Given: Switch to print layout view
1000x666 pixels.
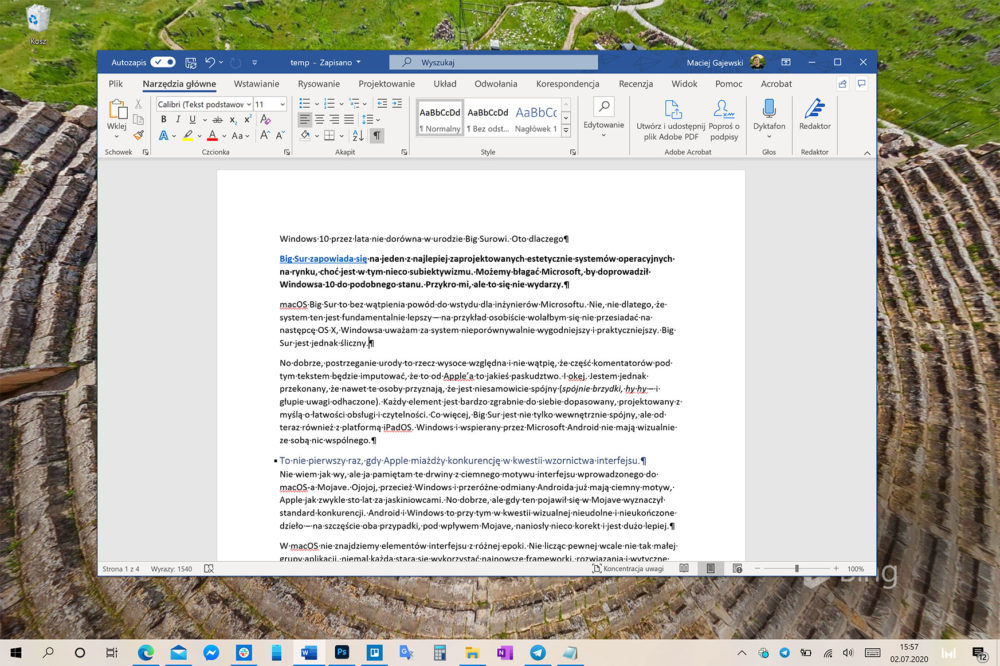Looking at the screenshot, I should coord(710,568).
